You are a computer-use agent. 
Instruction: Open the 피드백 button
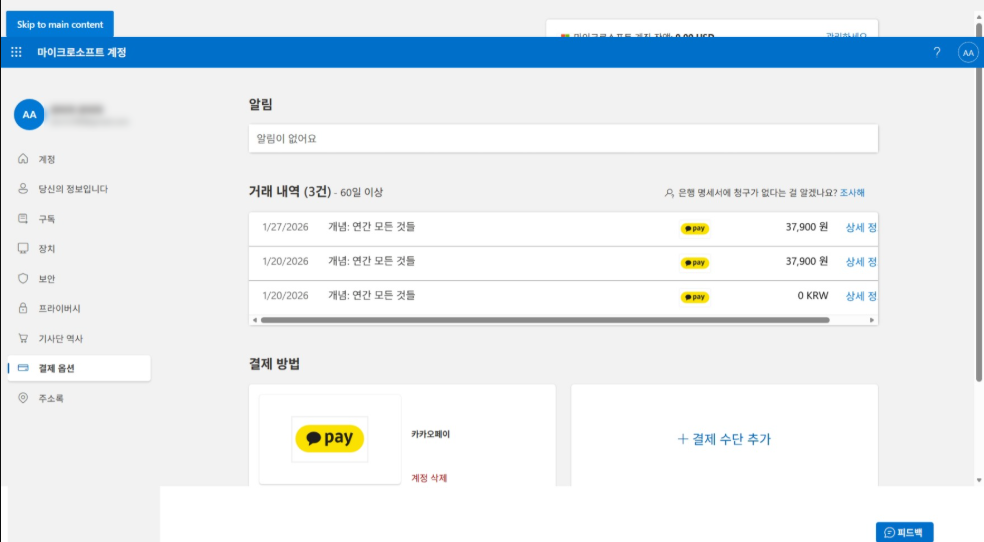pyautogui.click(x=904, y=532)
